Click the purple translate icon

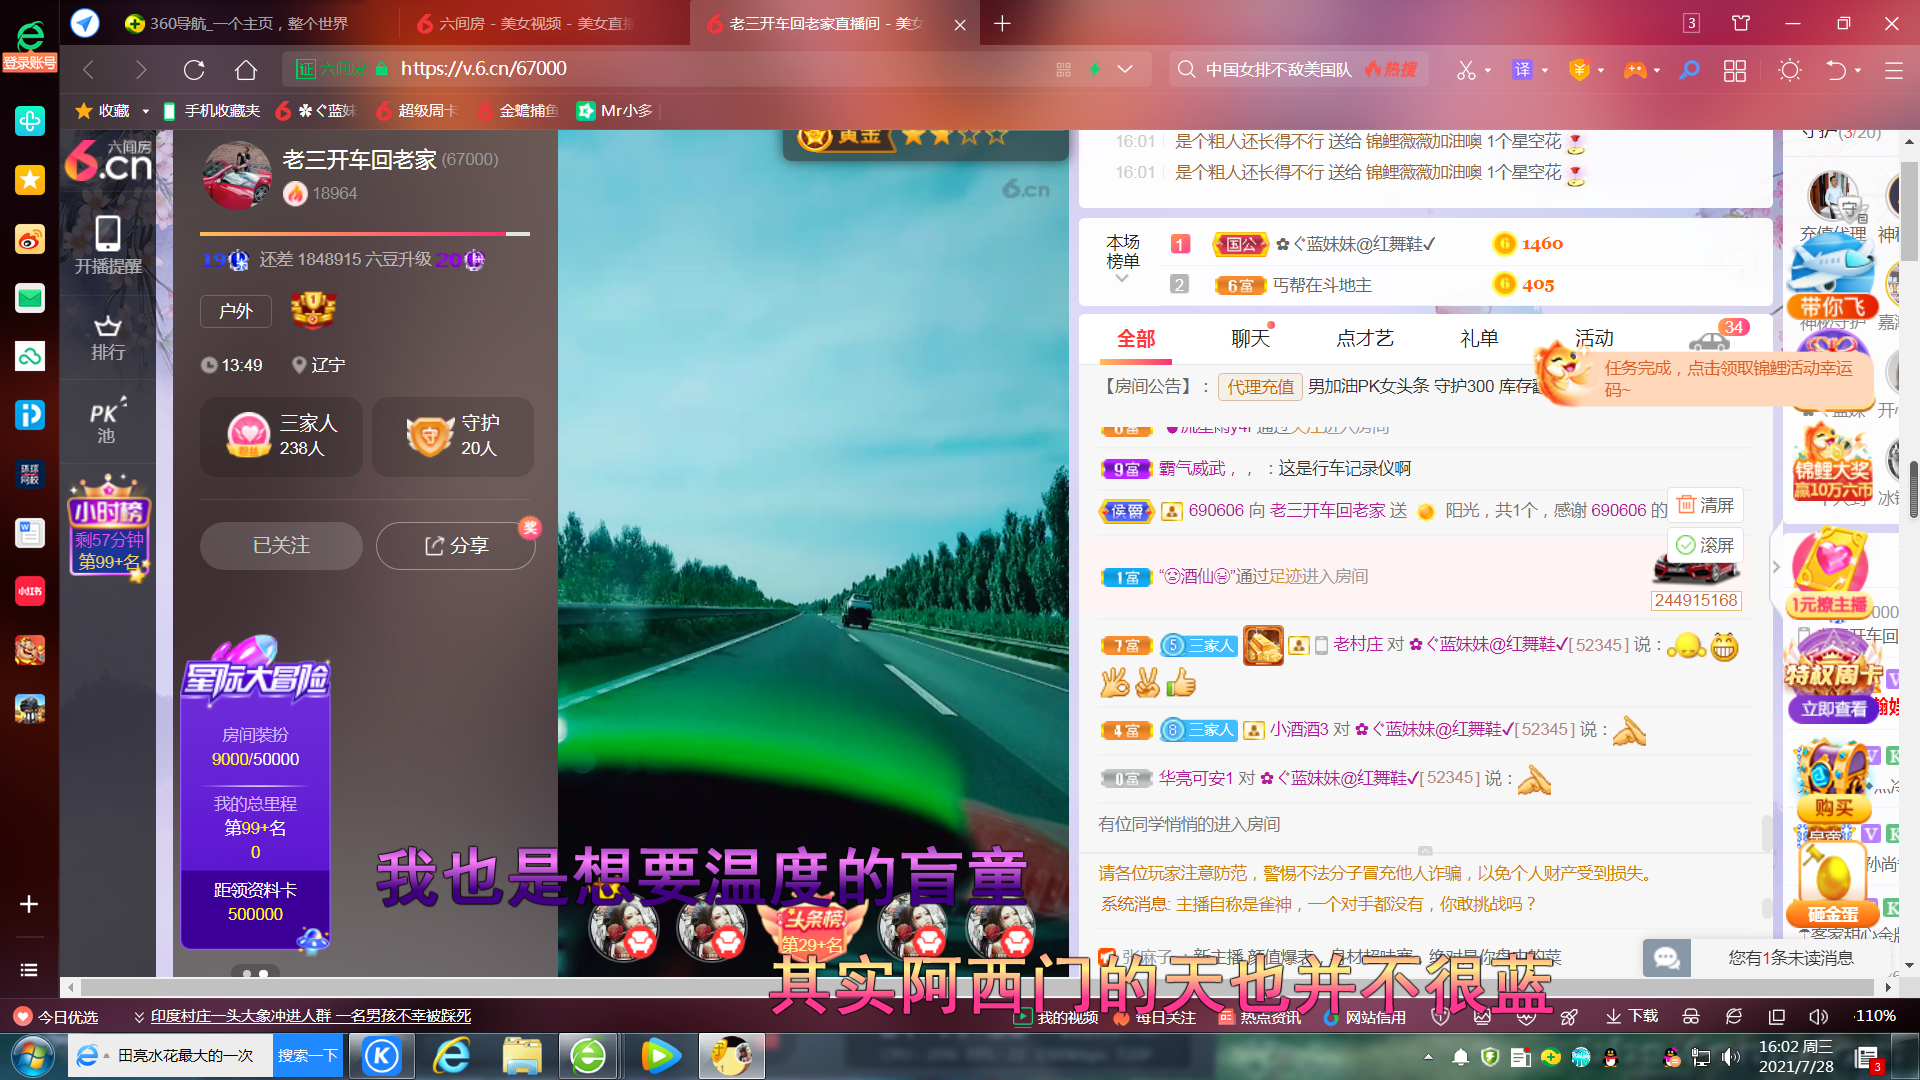pos(1522,70)
